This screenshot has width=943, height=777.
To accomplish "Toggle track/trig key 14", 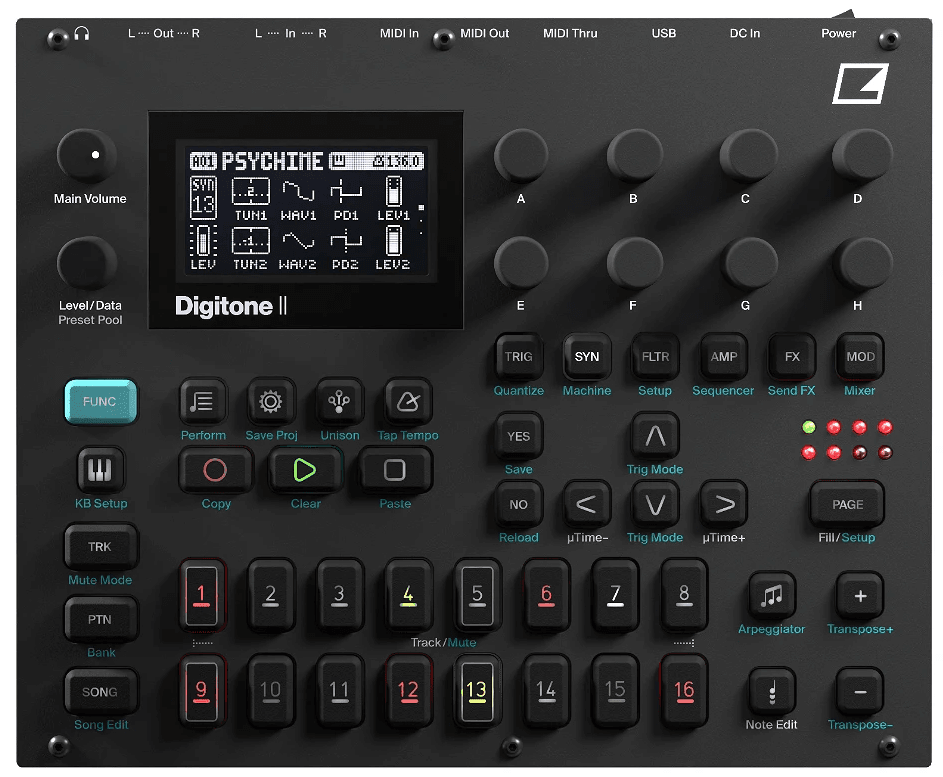I will pos(546,690).
